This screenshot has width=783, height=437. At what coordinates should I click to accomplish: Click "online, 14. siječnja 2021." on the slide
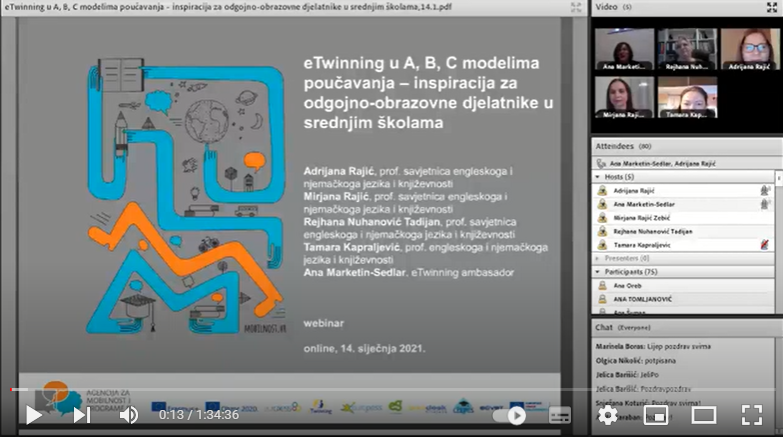pyautogui.click(x=365, y=349)
